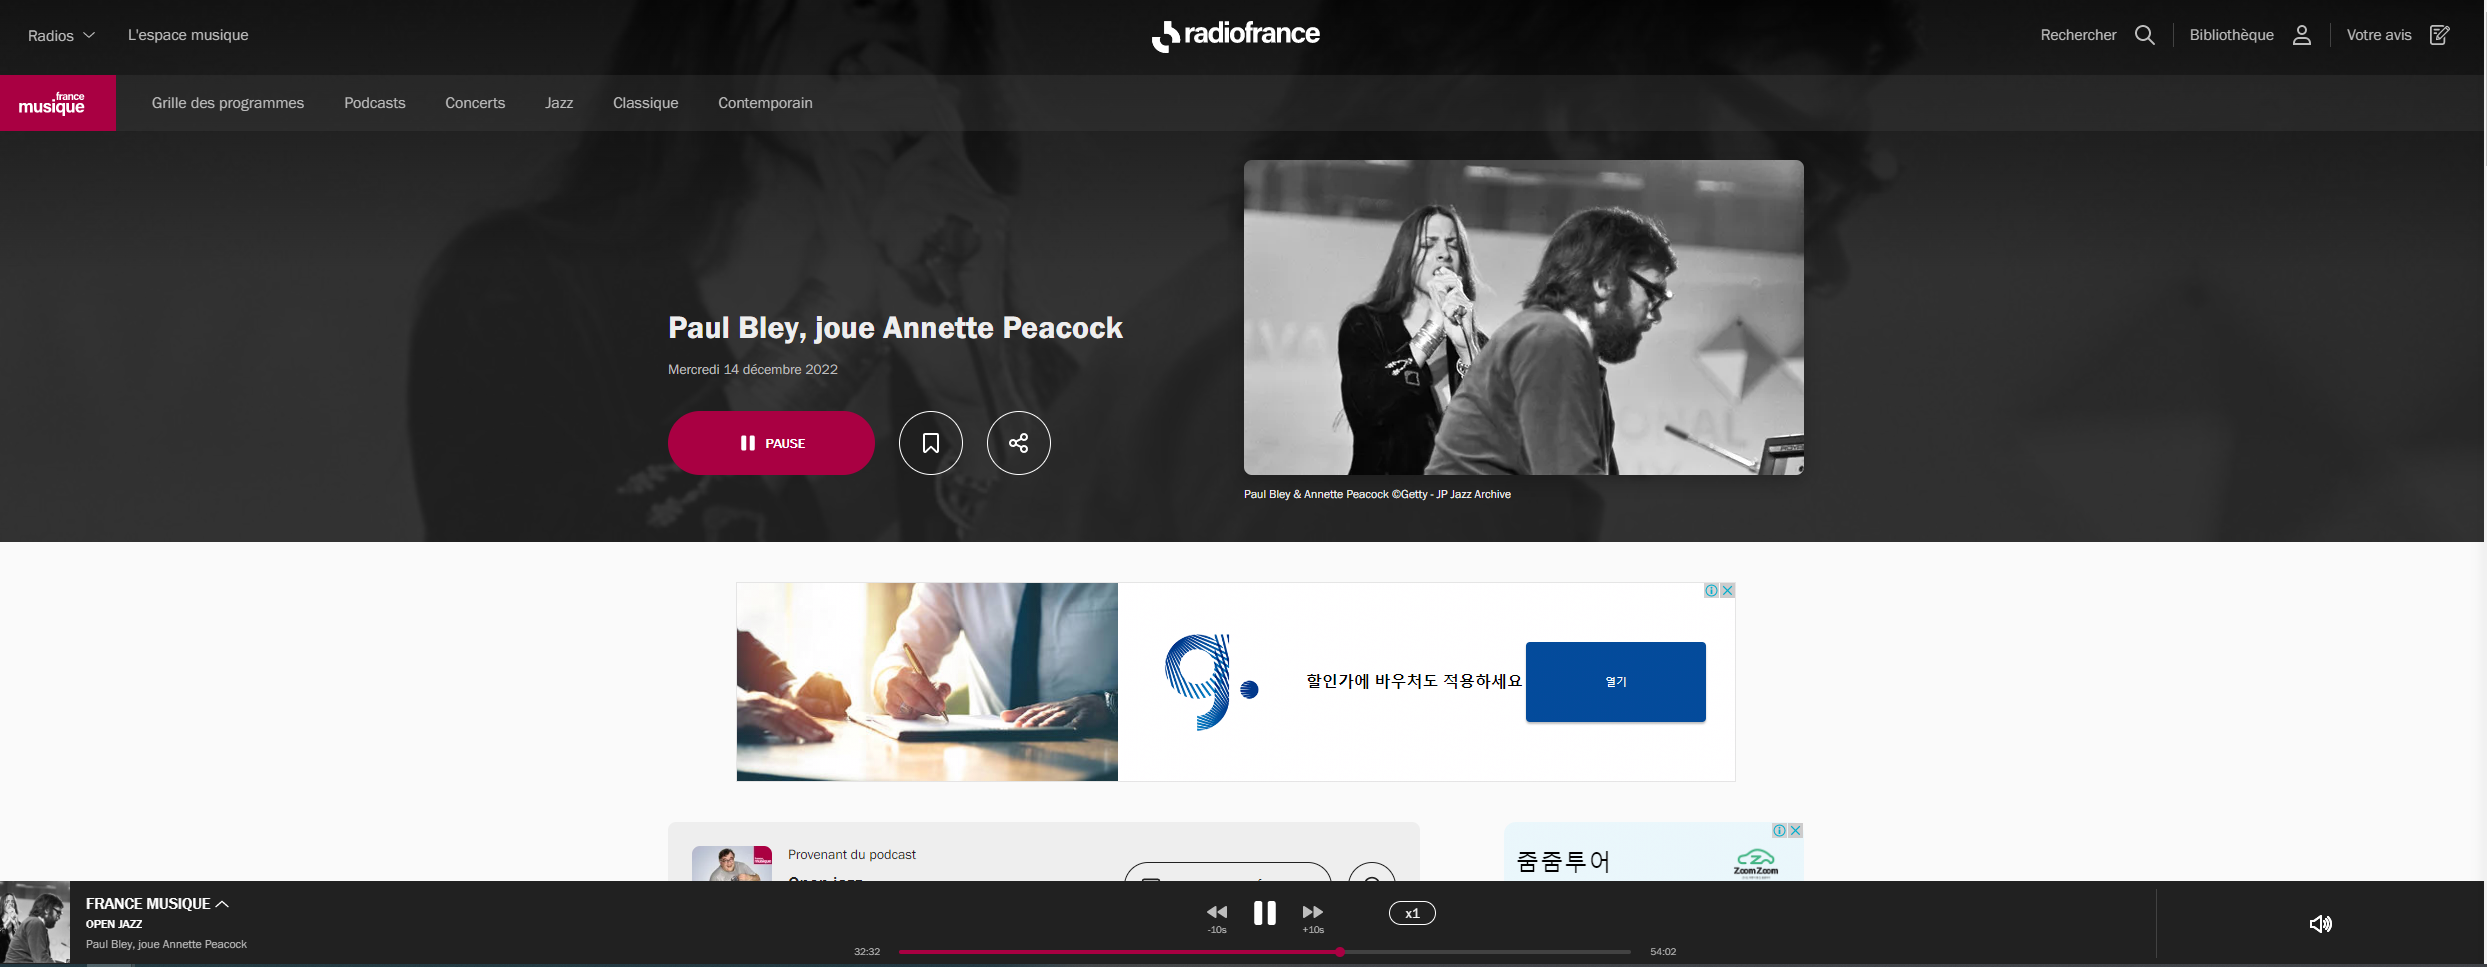
Task: Open the Jazz menu item
Action: click(x=559, y=103)
